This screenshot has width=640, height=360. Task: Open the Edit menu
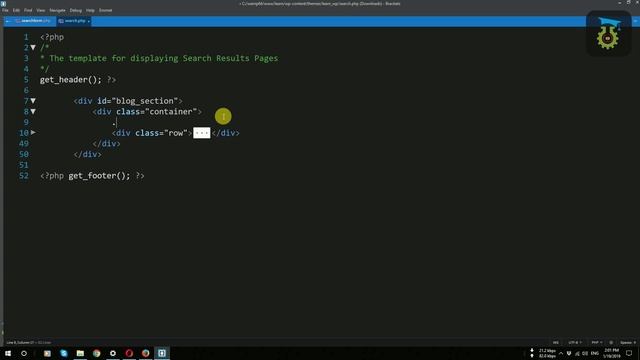coord(16,10)
